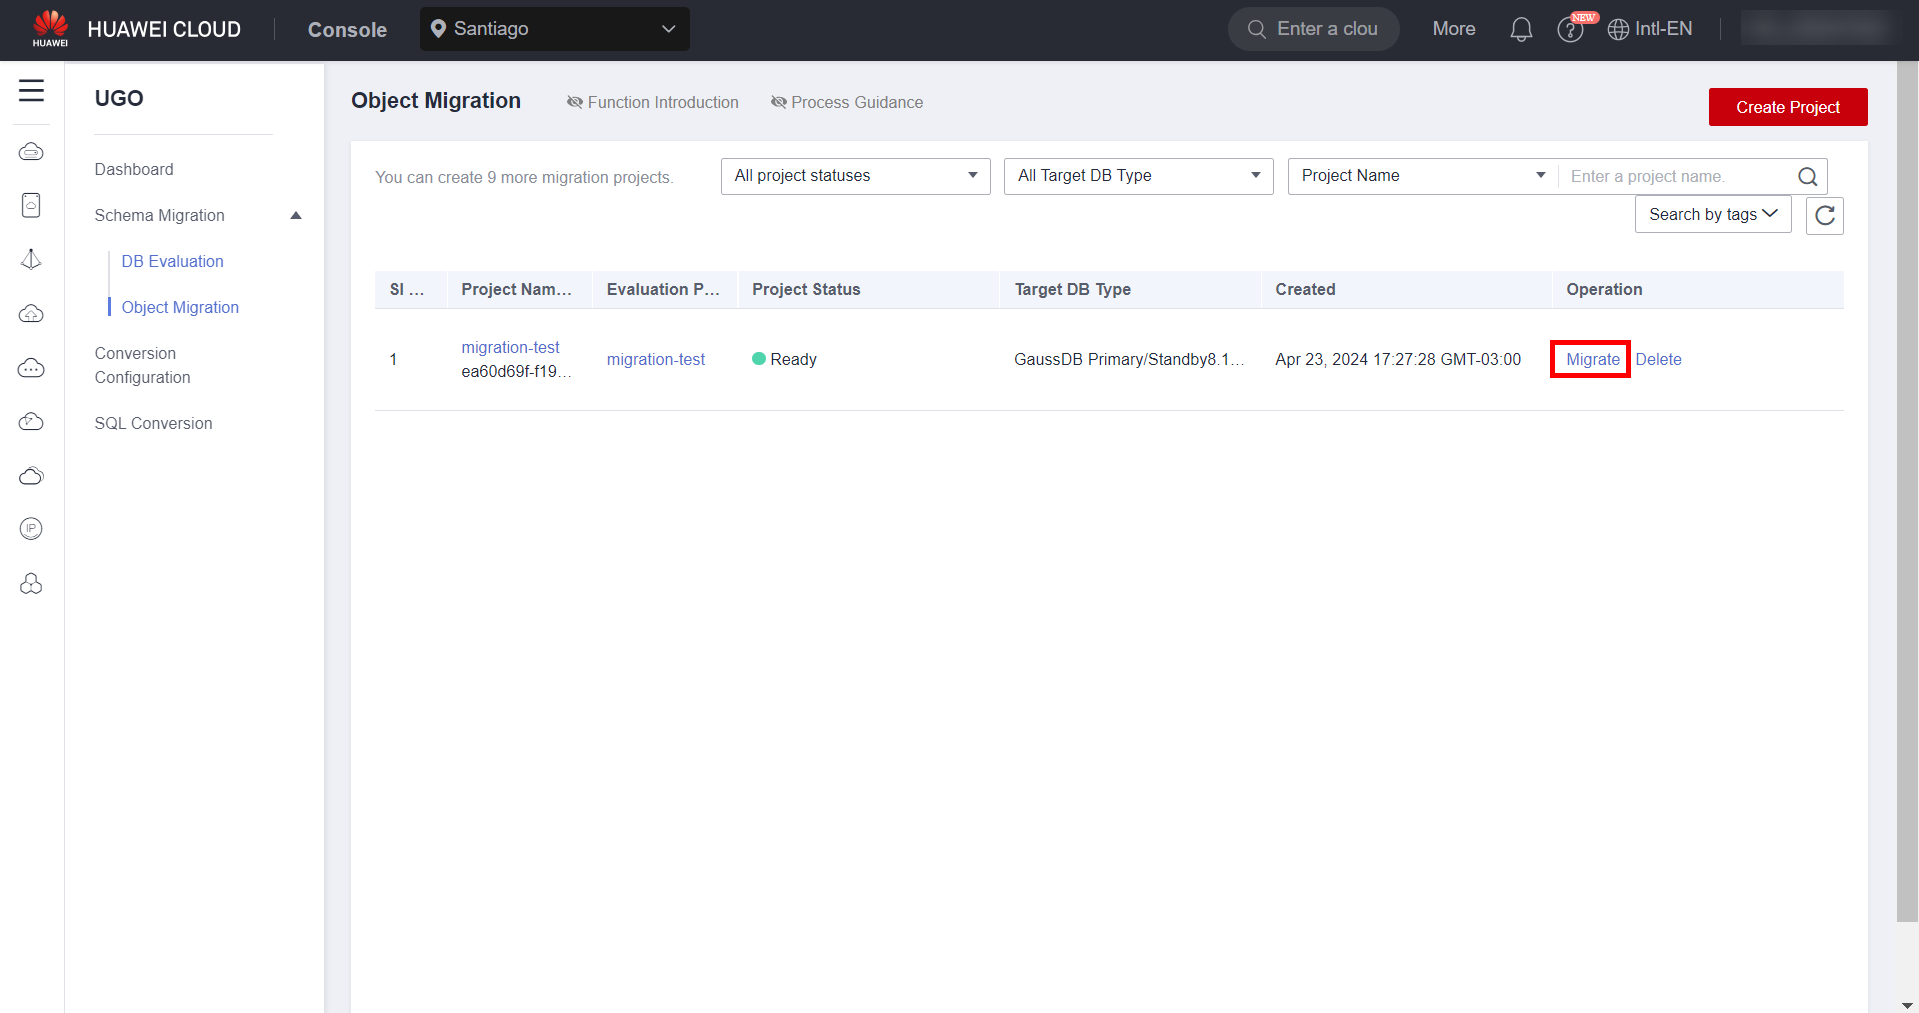Image resolution: width=1919 pixels, height=1013 pixels.
Task: Click the search magnifier in project name field
Action: click(x=1807, y=177)
